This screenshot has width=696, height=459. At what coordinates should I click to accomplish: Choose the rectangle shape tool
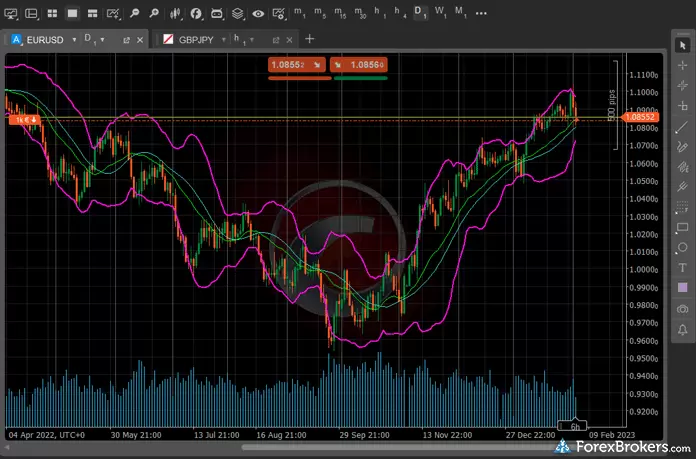point(682,227)
